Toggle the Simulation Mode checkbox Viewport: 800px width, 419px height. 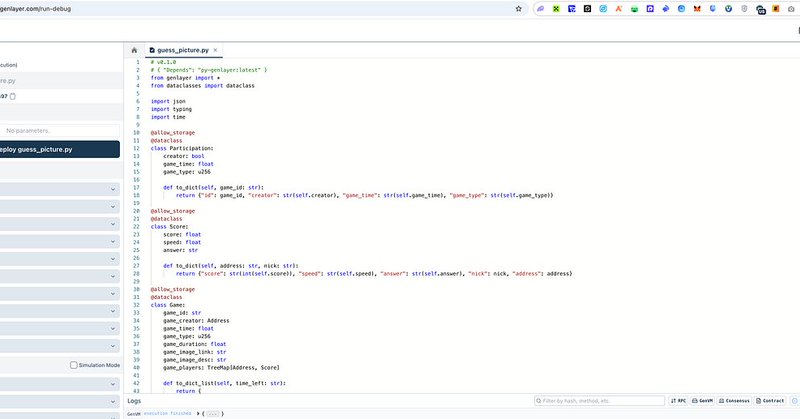73,365
